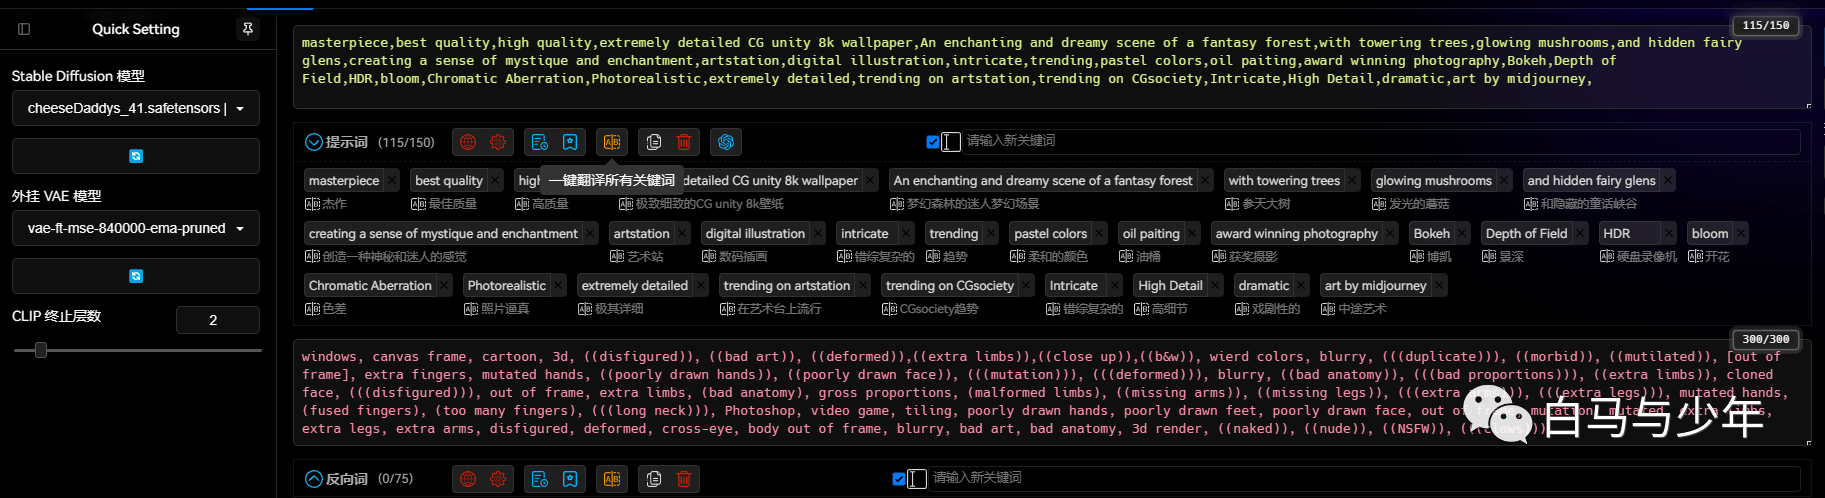Toggle the checkbox beside 反向词 keyword input
Screen dimensions: 1825x498
pyautogui.click(x=899, y=479)
